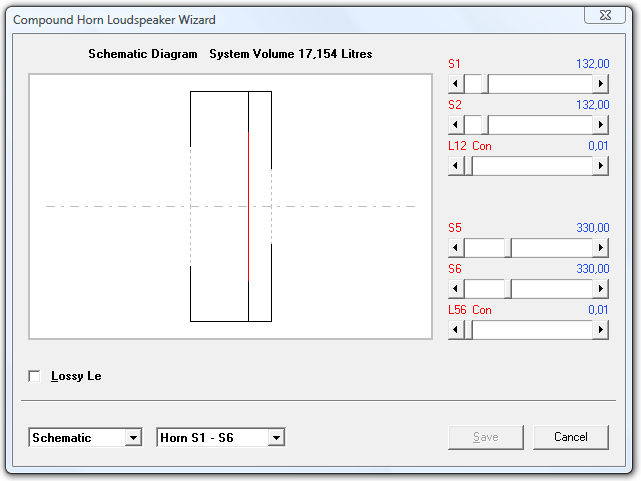This screenshot has width=641, height=481.
Task: Click the S2 value 132,00
Action: tap(592, 105)
